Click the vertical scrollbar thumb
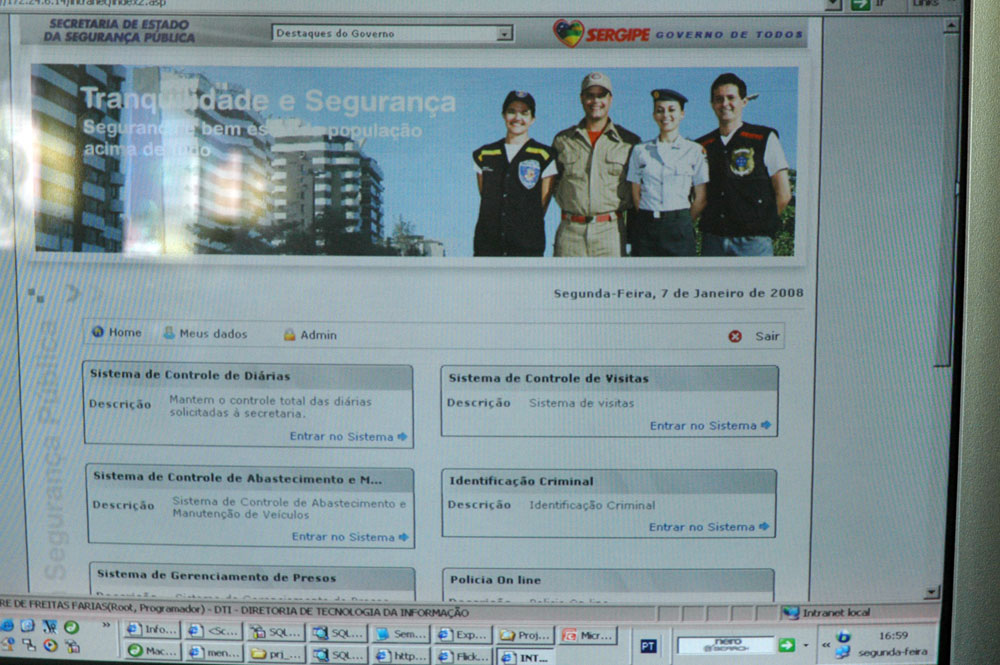The image size is (1000, 665). [946, 198]
